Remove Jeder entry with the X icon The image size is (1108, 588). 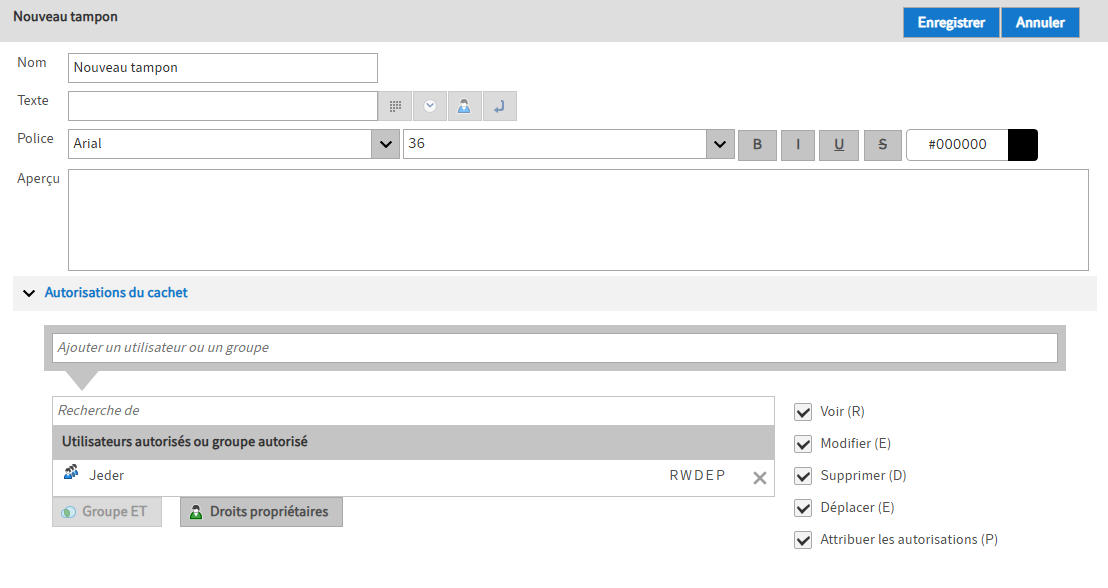(x=759, y=478)
